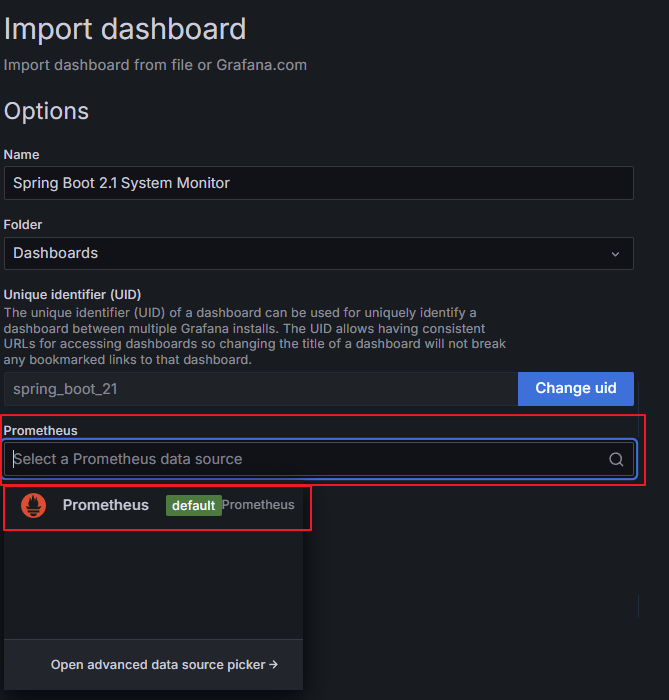The height and width of the screenshot is (700, 669).
Task: Select the Prometheus default data source option
Action: pyautogui.click(x=154, y=505)
